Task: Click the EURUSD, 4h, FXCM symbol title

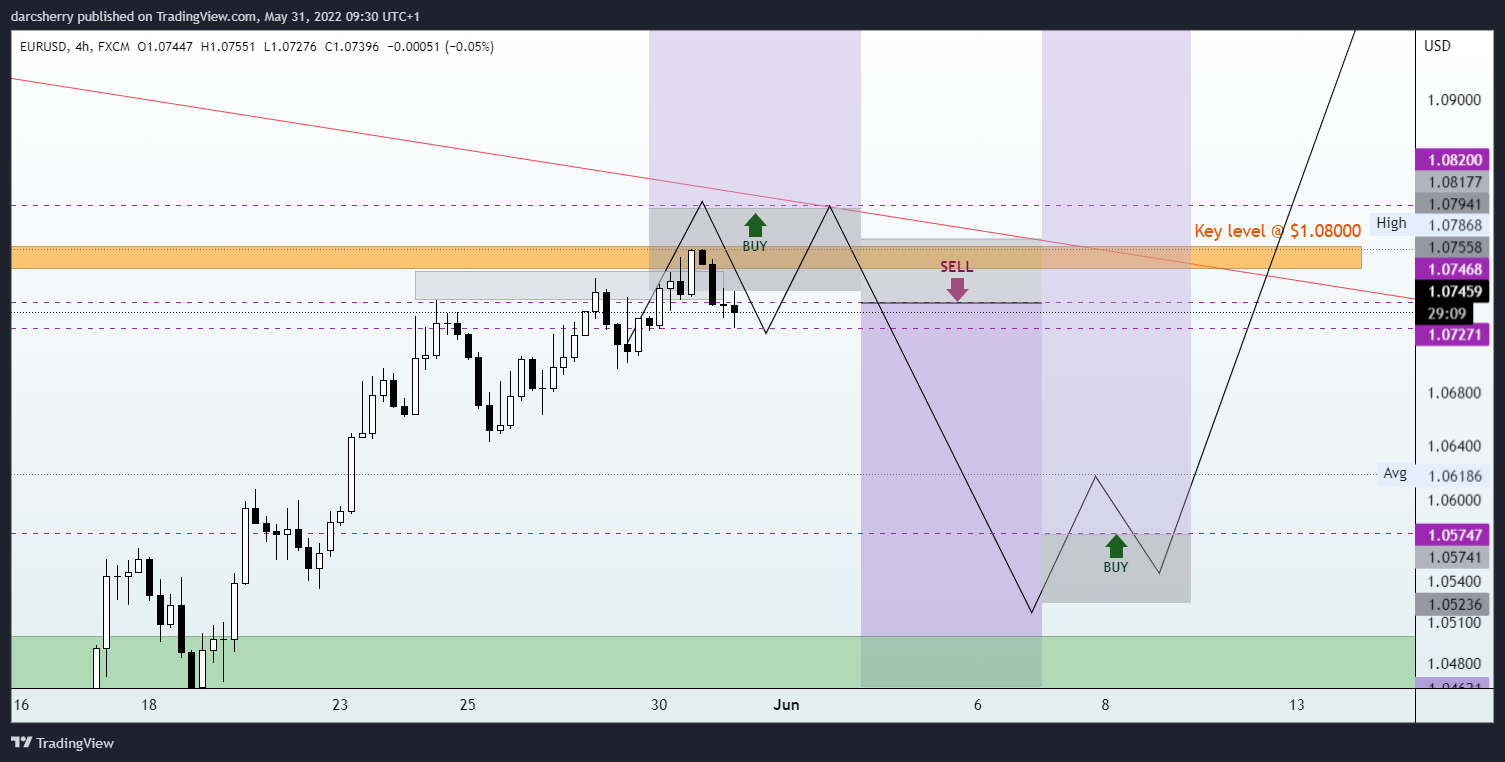Action: click(x=75, y=47)
